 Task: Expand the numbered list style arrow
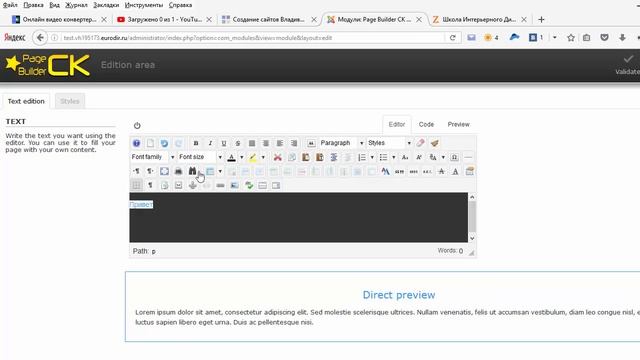[372, 157]
